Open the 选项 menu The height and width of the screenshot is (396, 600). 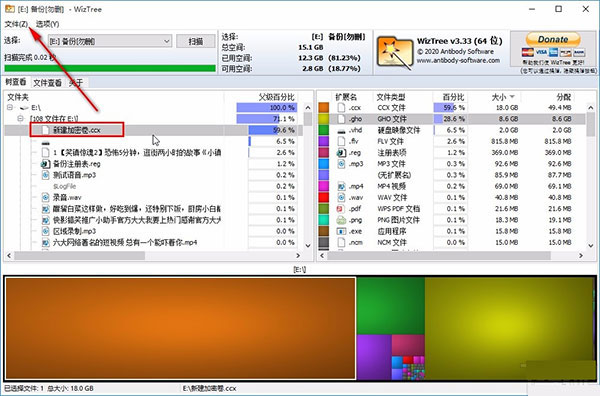(47, 24)
